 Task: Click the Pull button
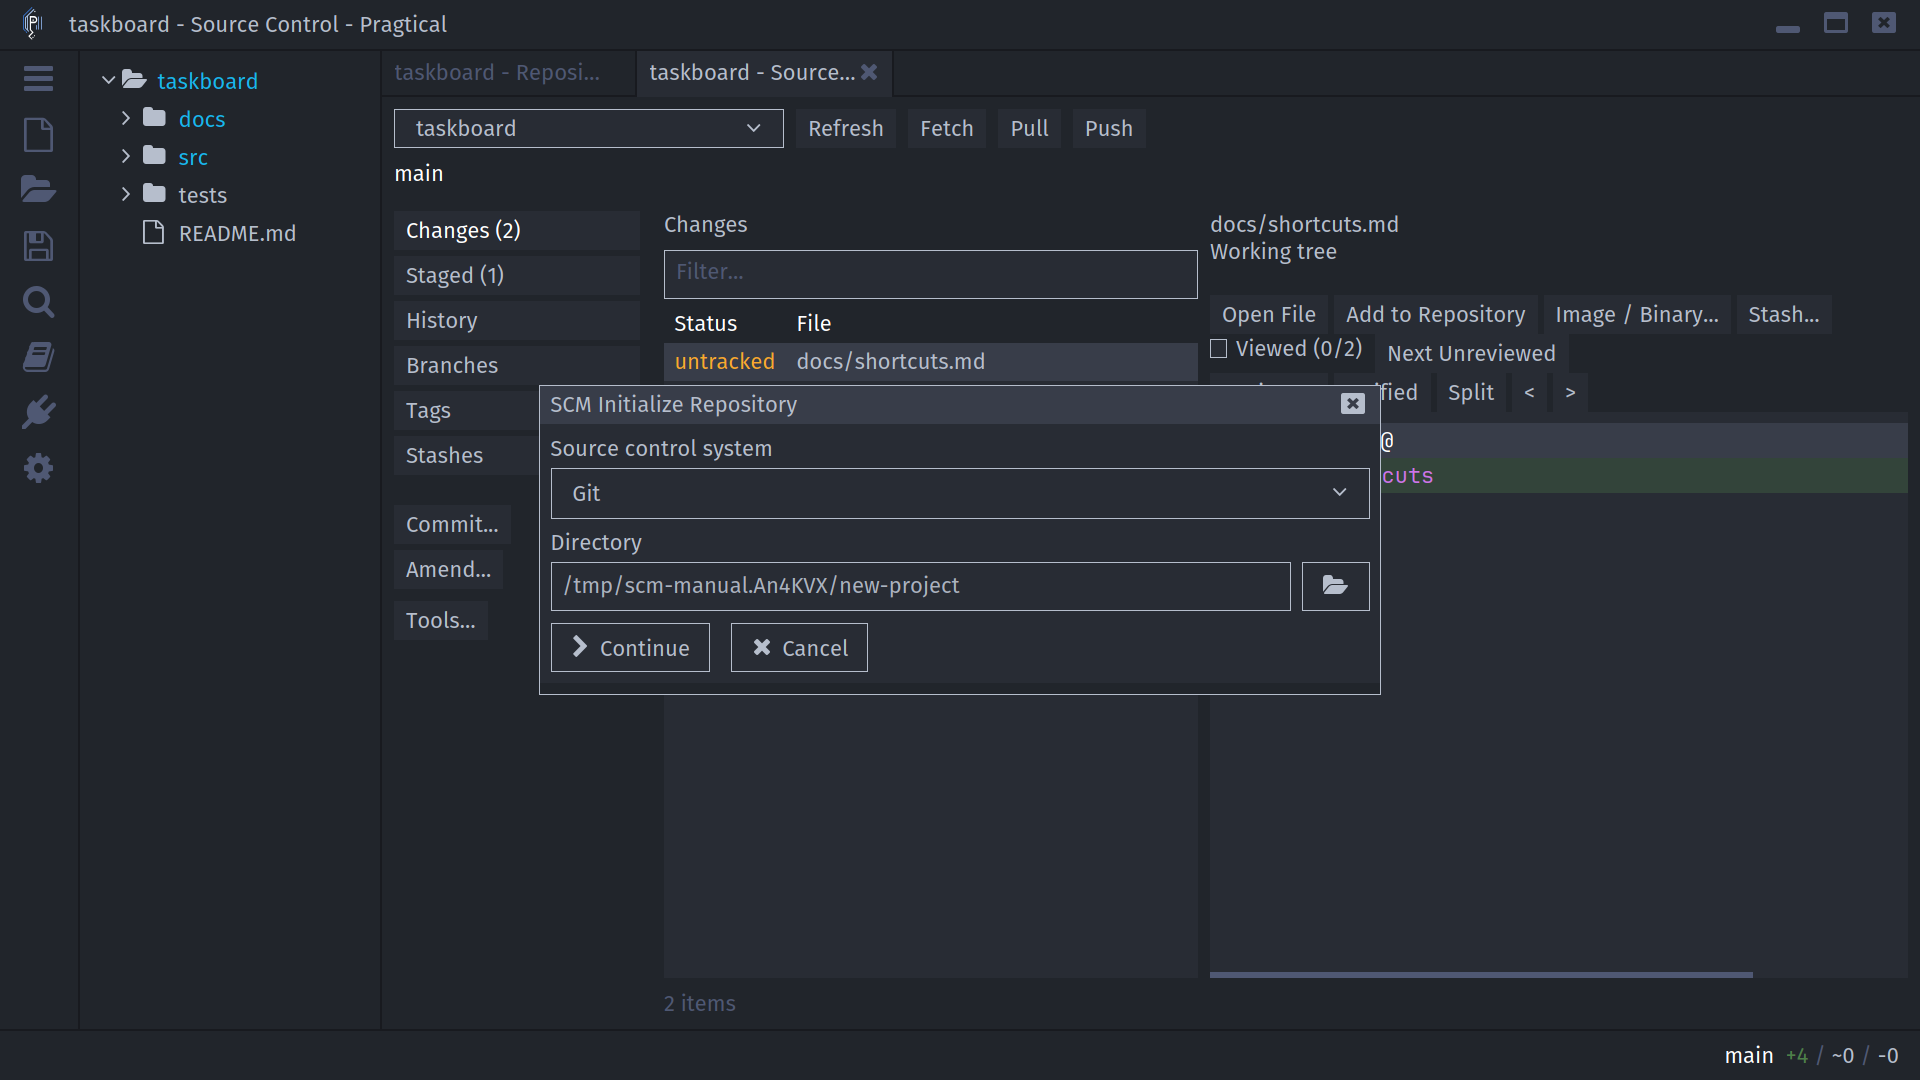(x=1029, y=128)
